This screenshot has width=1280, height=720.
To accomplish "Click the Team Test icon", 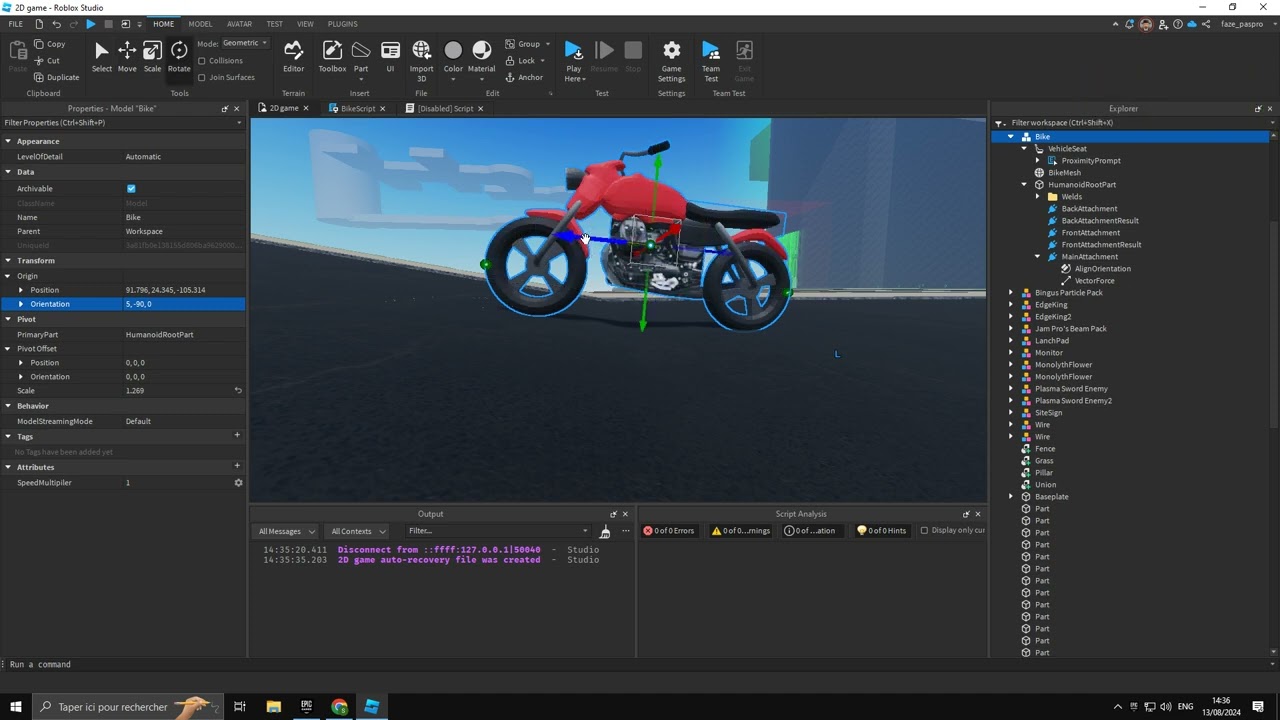I will [x=711, y=57].
